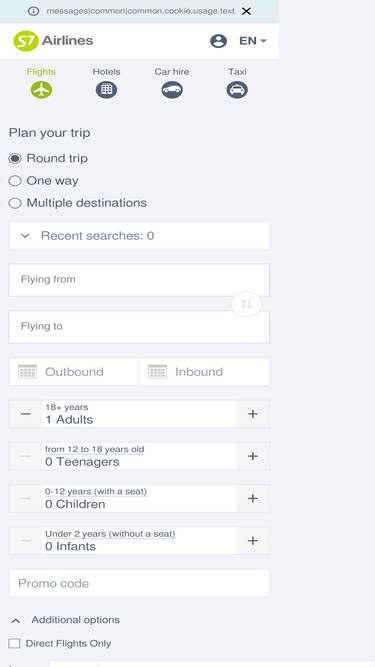Expand the Recent searches list

[139, 235]
